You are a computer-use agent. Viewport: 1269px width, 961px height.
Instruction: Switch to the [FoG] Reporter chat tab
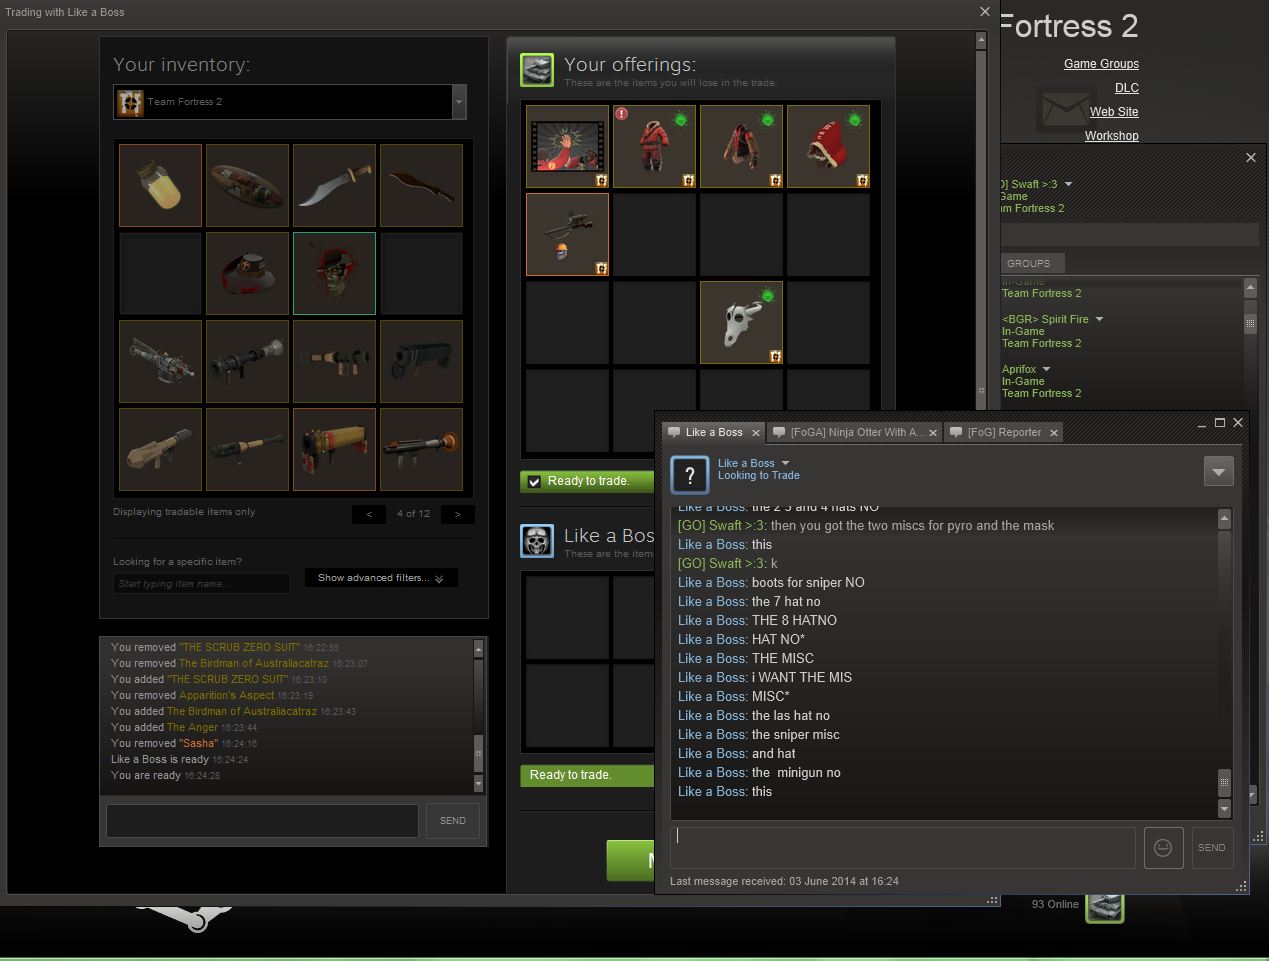coord(1004,432)
